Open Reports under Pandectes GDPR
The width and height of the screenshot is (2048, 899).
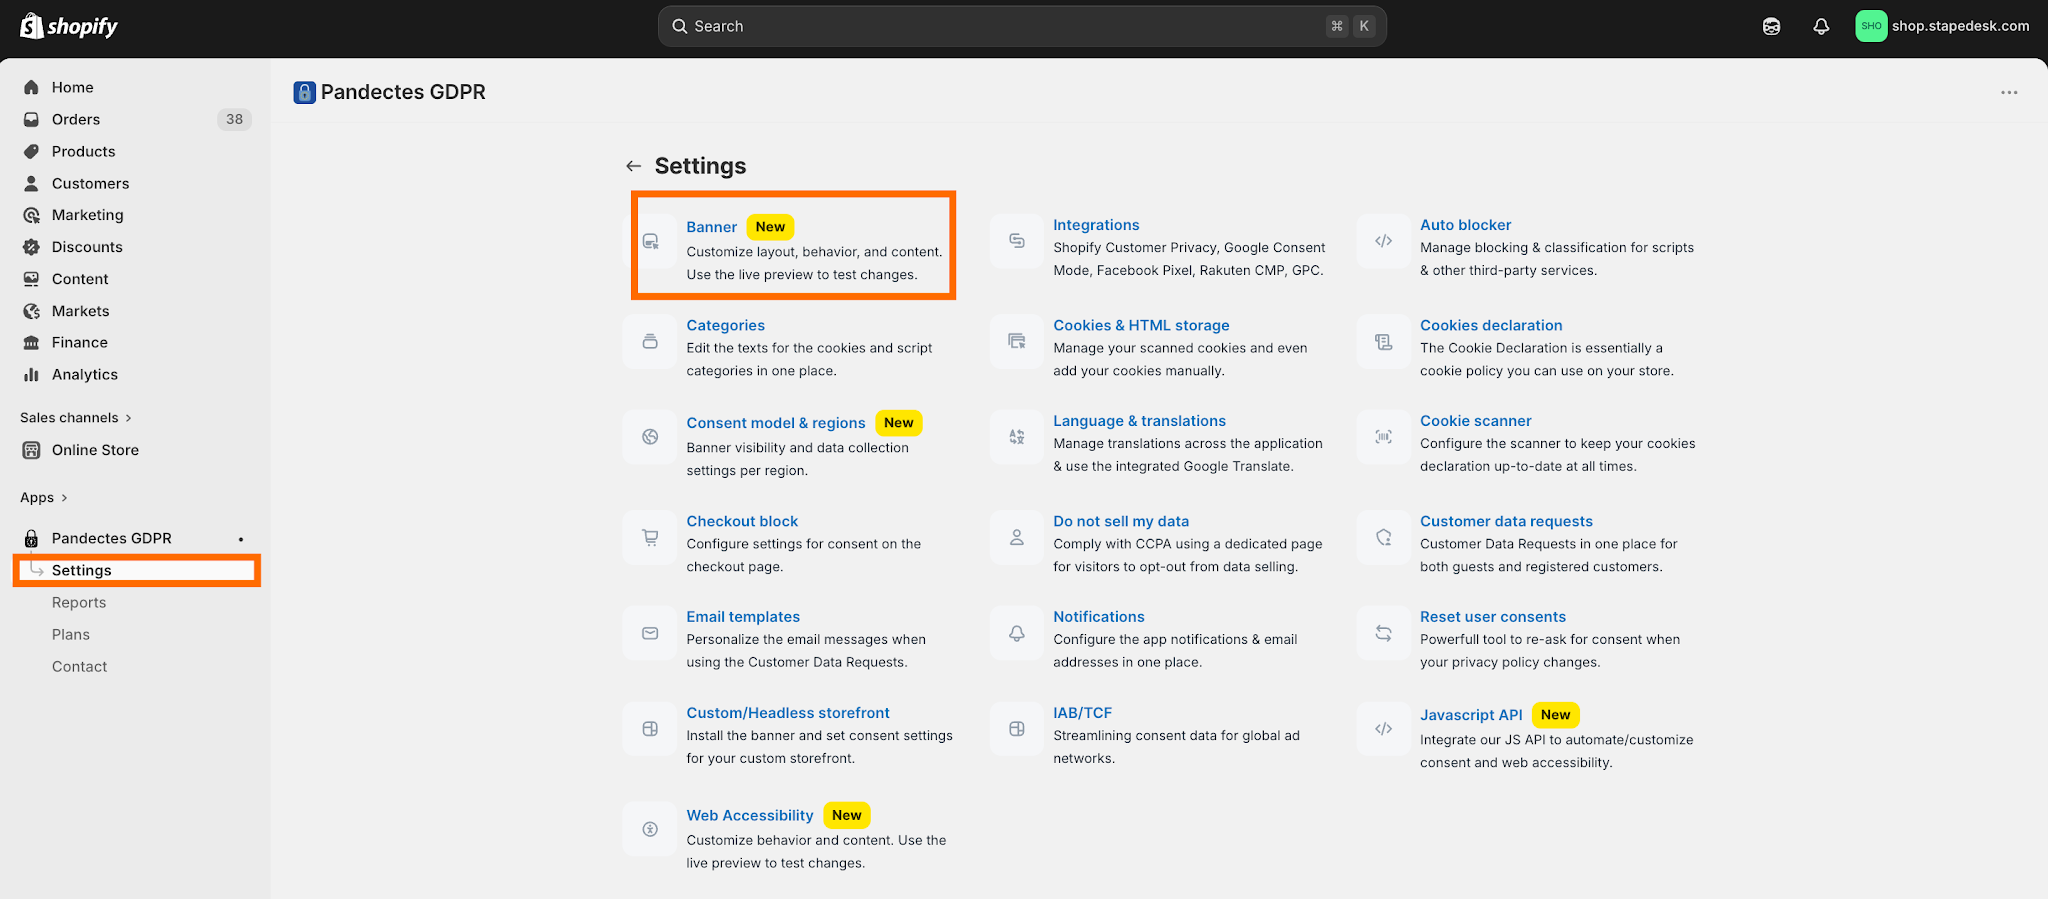(79, 602)
